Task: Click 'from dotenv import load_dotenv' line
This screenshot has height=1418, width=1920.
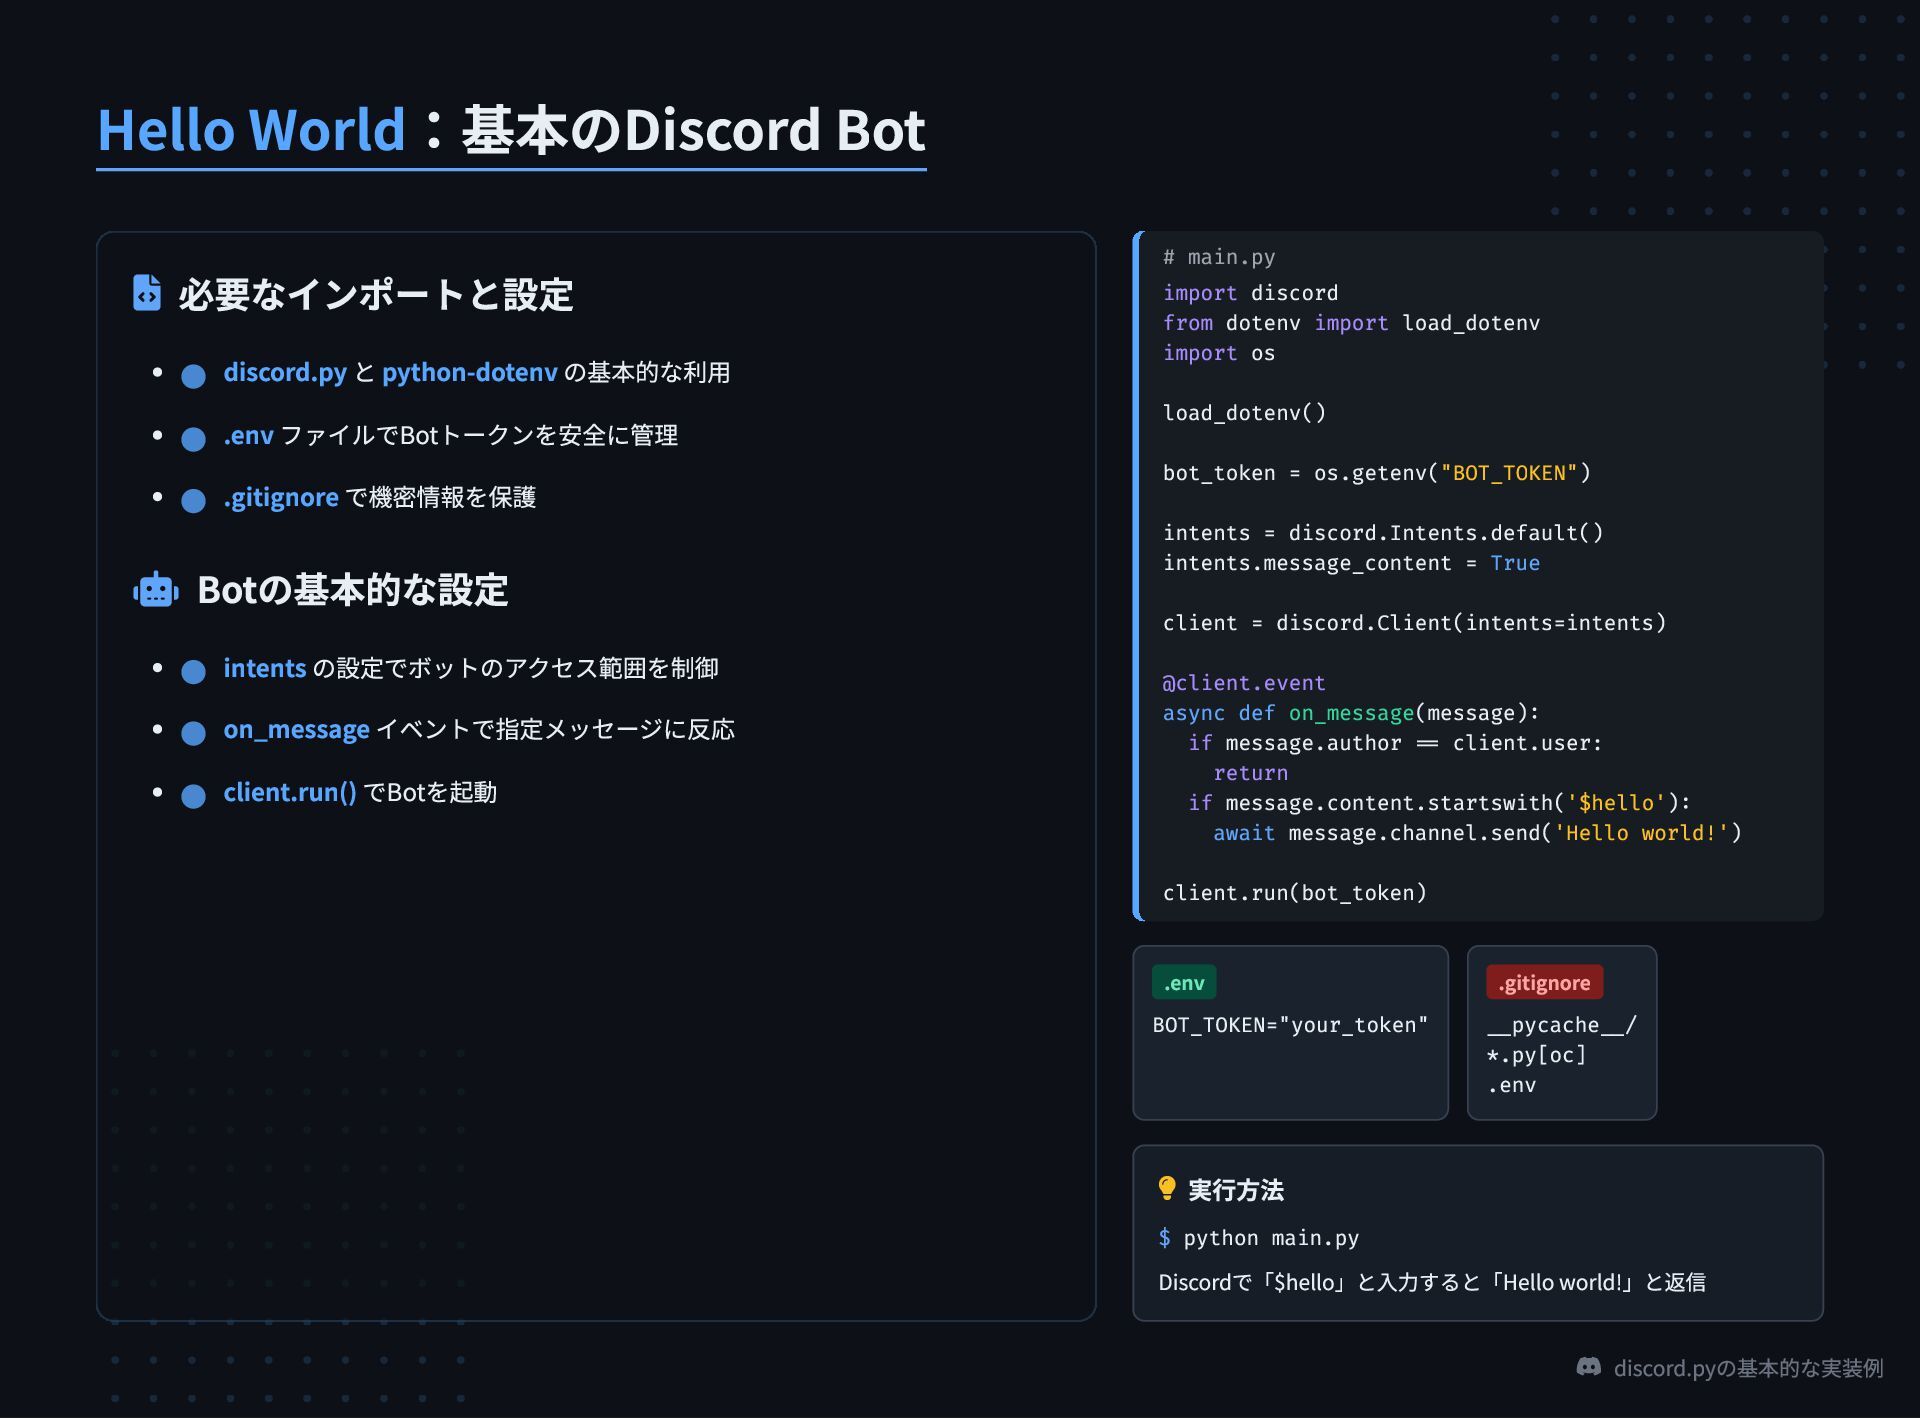Action: click(x=1351, y=323)
